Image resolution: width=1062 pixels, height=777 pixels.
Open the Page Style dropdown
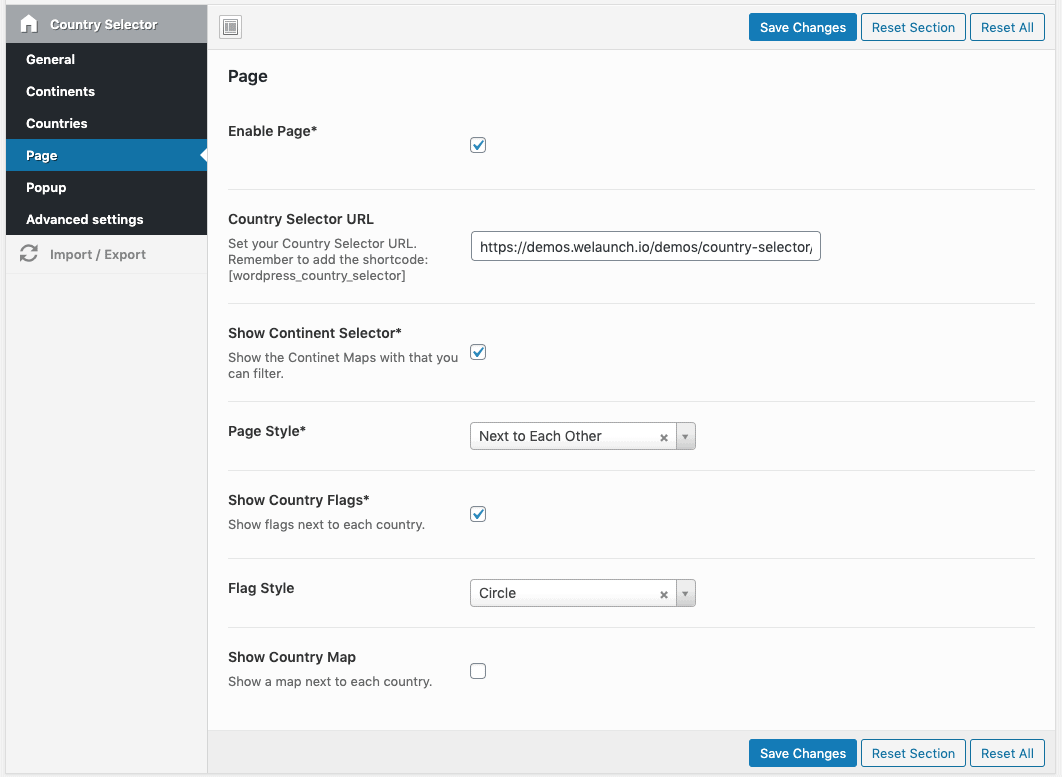pos(685,436)
